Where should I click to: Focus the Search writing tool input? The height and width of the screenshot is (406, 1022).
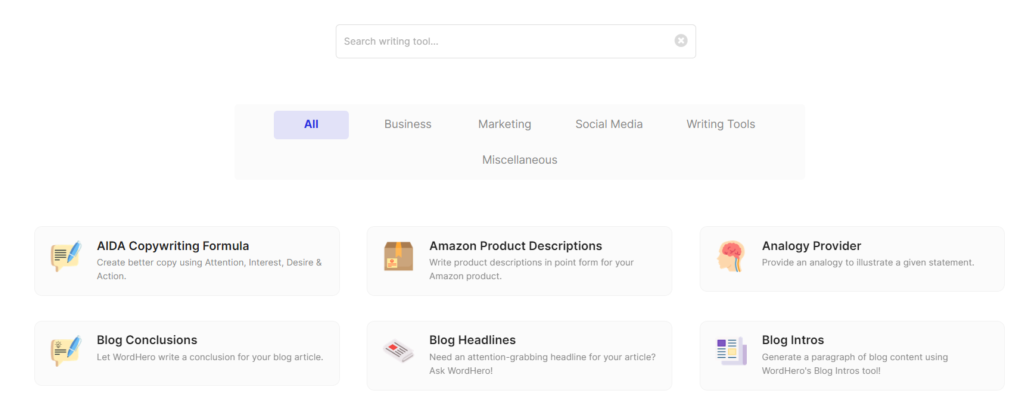(x=505, y=41)
